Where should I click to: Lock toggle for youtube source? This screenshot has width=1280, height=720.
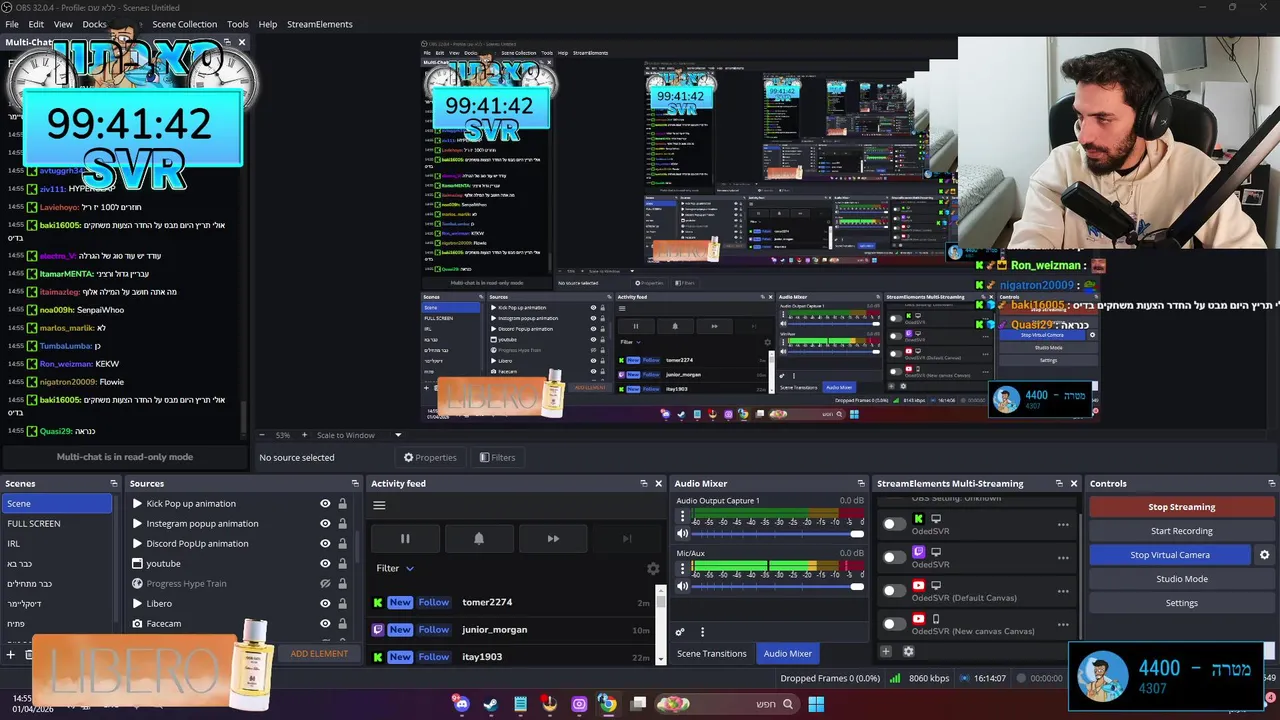(x=342, y=564)
